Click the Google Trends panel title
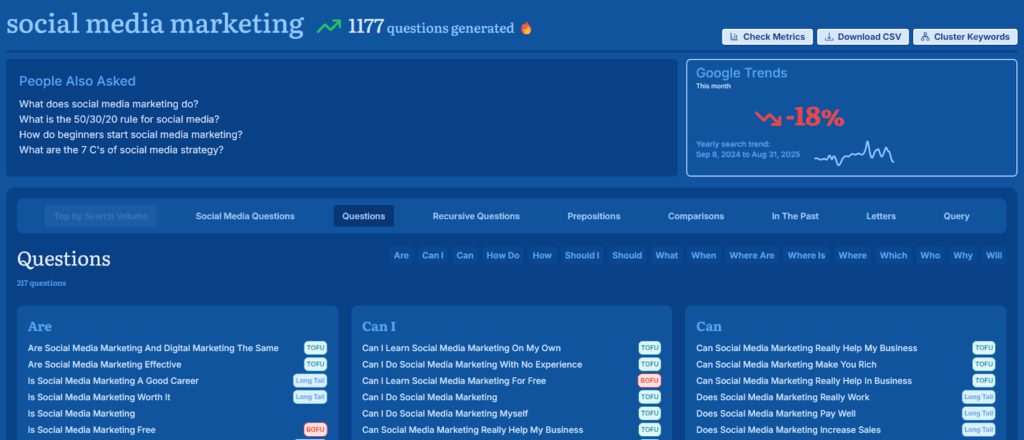 click(741, 73)
